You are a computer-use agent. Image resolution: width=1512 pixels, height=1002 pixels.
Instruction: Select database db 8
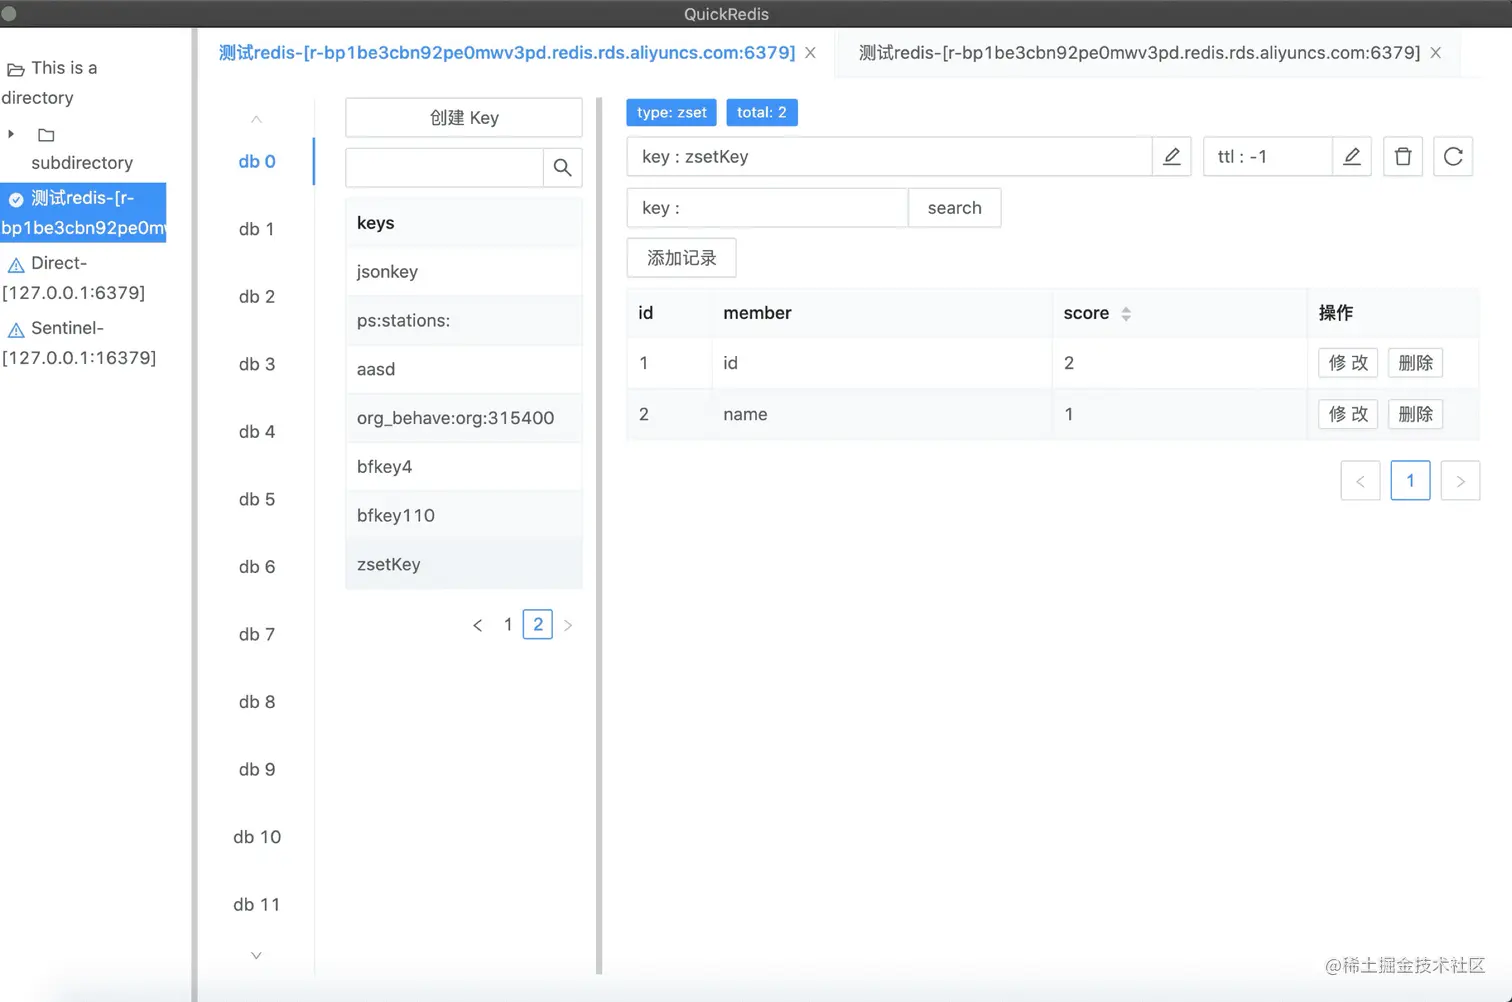[257, 701]
